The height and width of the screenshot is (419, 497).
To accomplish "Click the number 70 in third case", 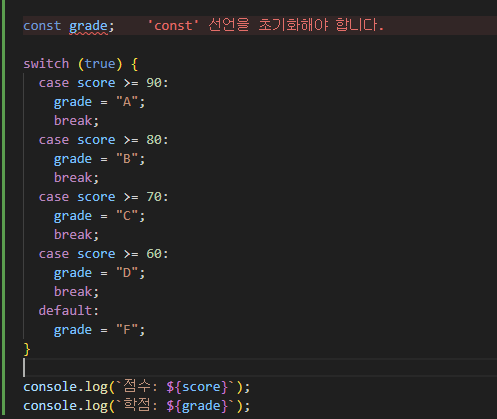I will click(154, 197).
